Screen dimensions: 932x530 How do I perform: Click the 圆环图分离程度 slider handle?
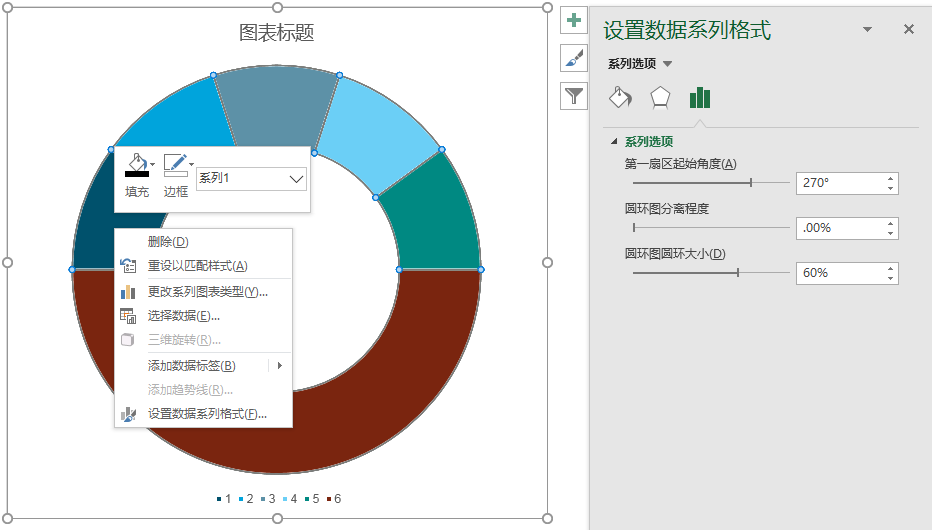coord(634,228)
